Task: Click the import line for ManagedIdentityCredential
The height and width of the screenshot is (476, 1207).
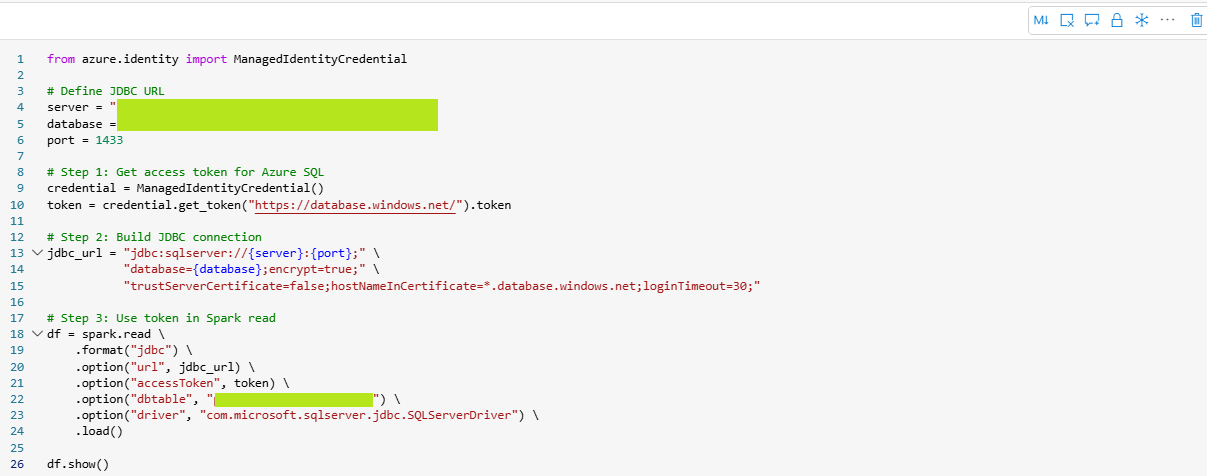Action: click(x=227, y=59)
